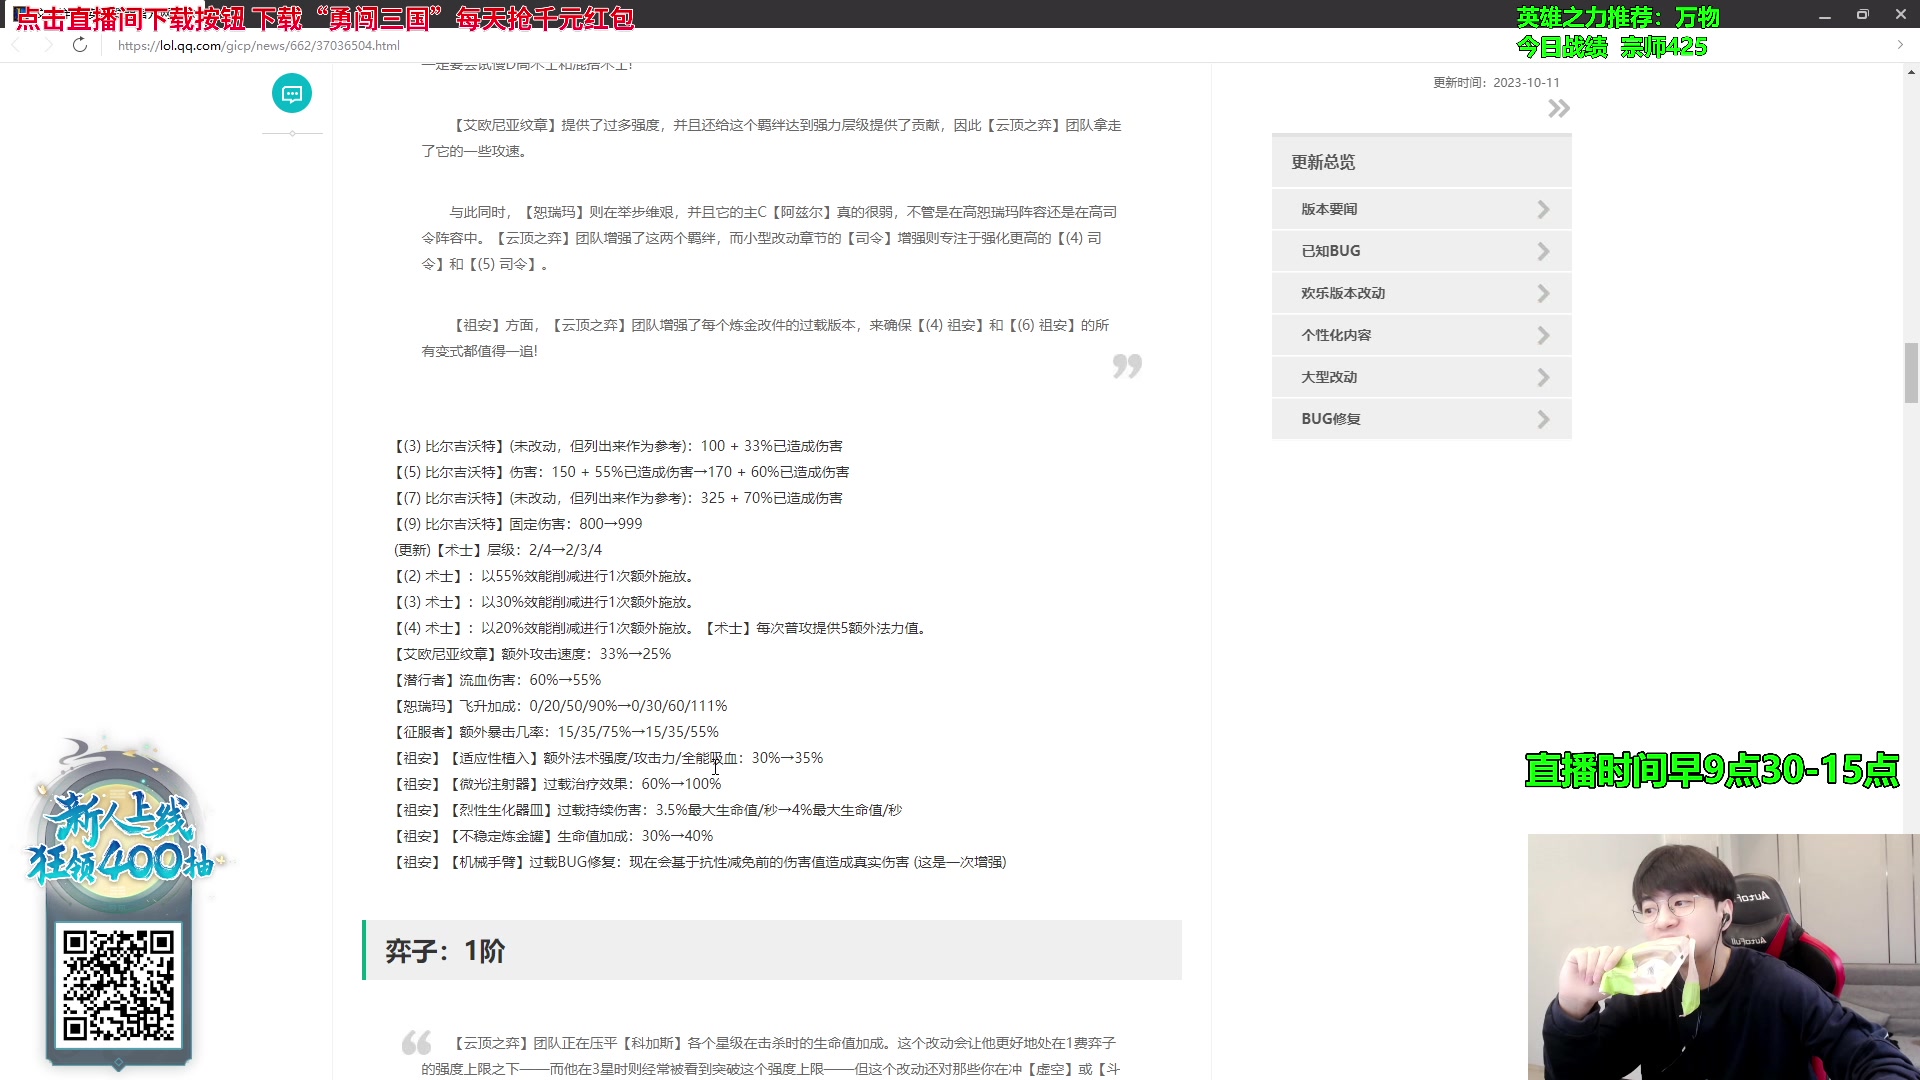Open the 已知BUG section
This screenshot has width=1920, height=1080.
pos(1421,251)
